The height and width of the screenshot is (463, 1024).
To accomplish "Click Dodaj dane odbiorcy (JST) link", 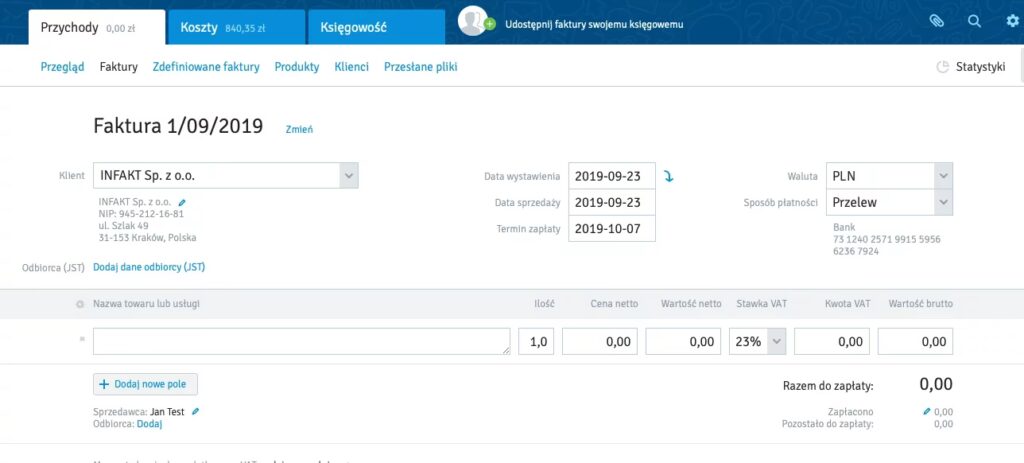I will [x=149, y=267].
